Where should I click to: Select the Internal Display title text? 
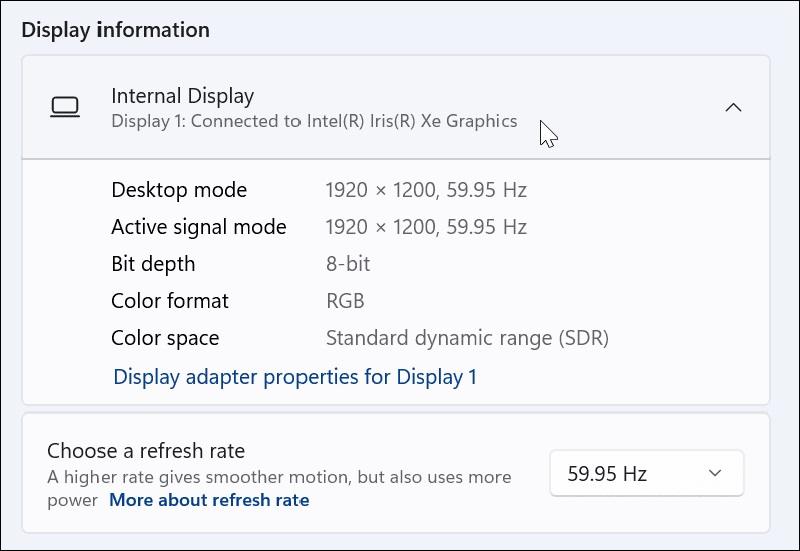pos(182,96)
